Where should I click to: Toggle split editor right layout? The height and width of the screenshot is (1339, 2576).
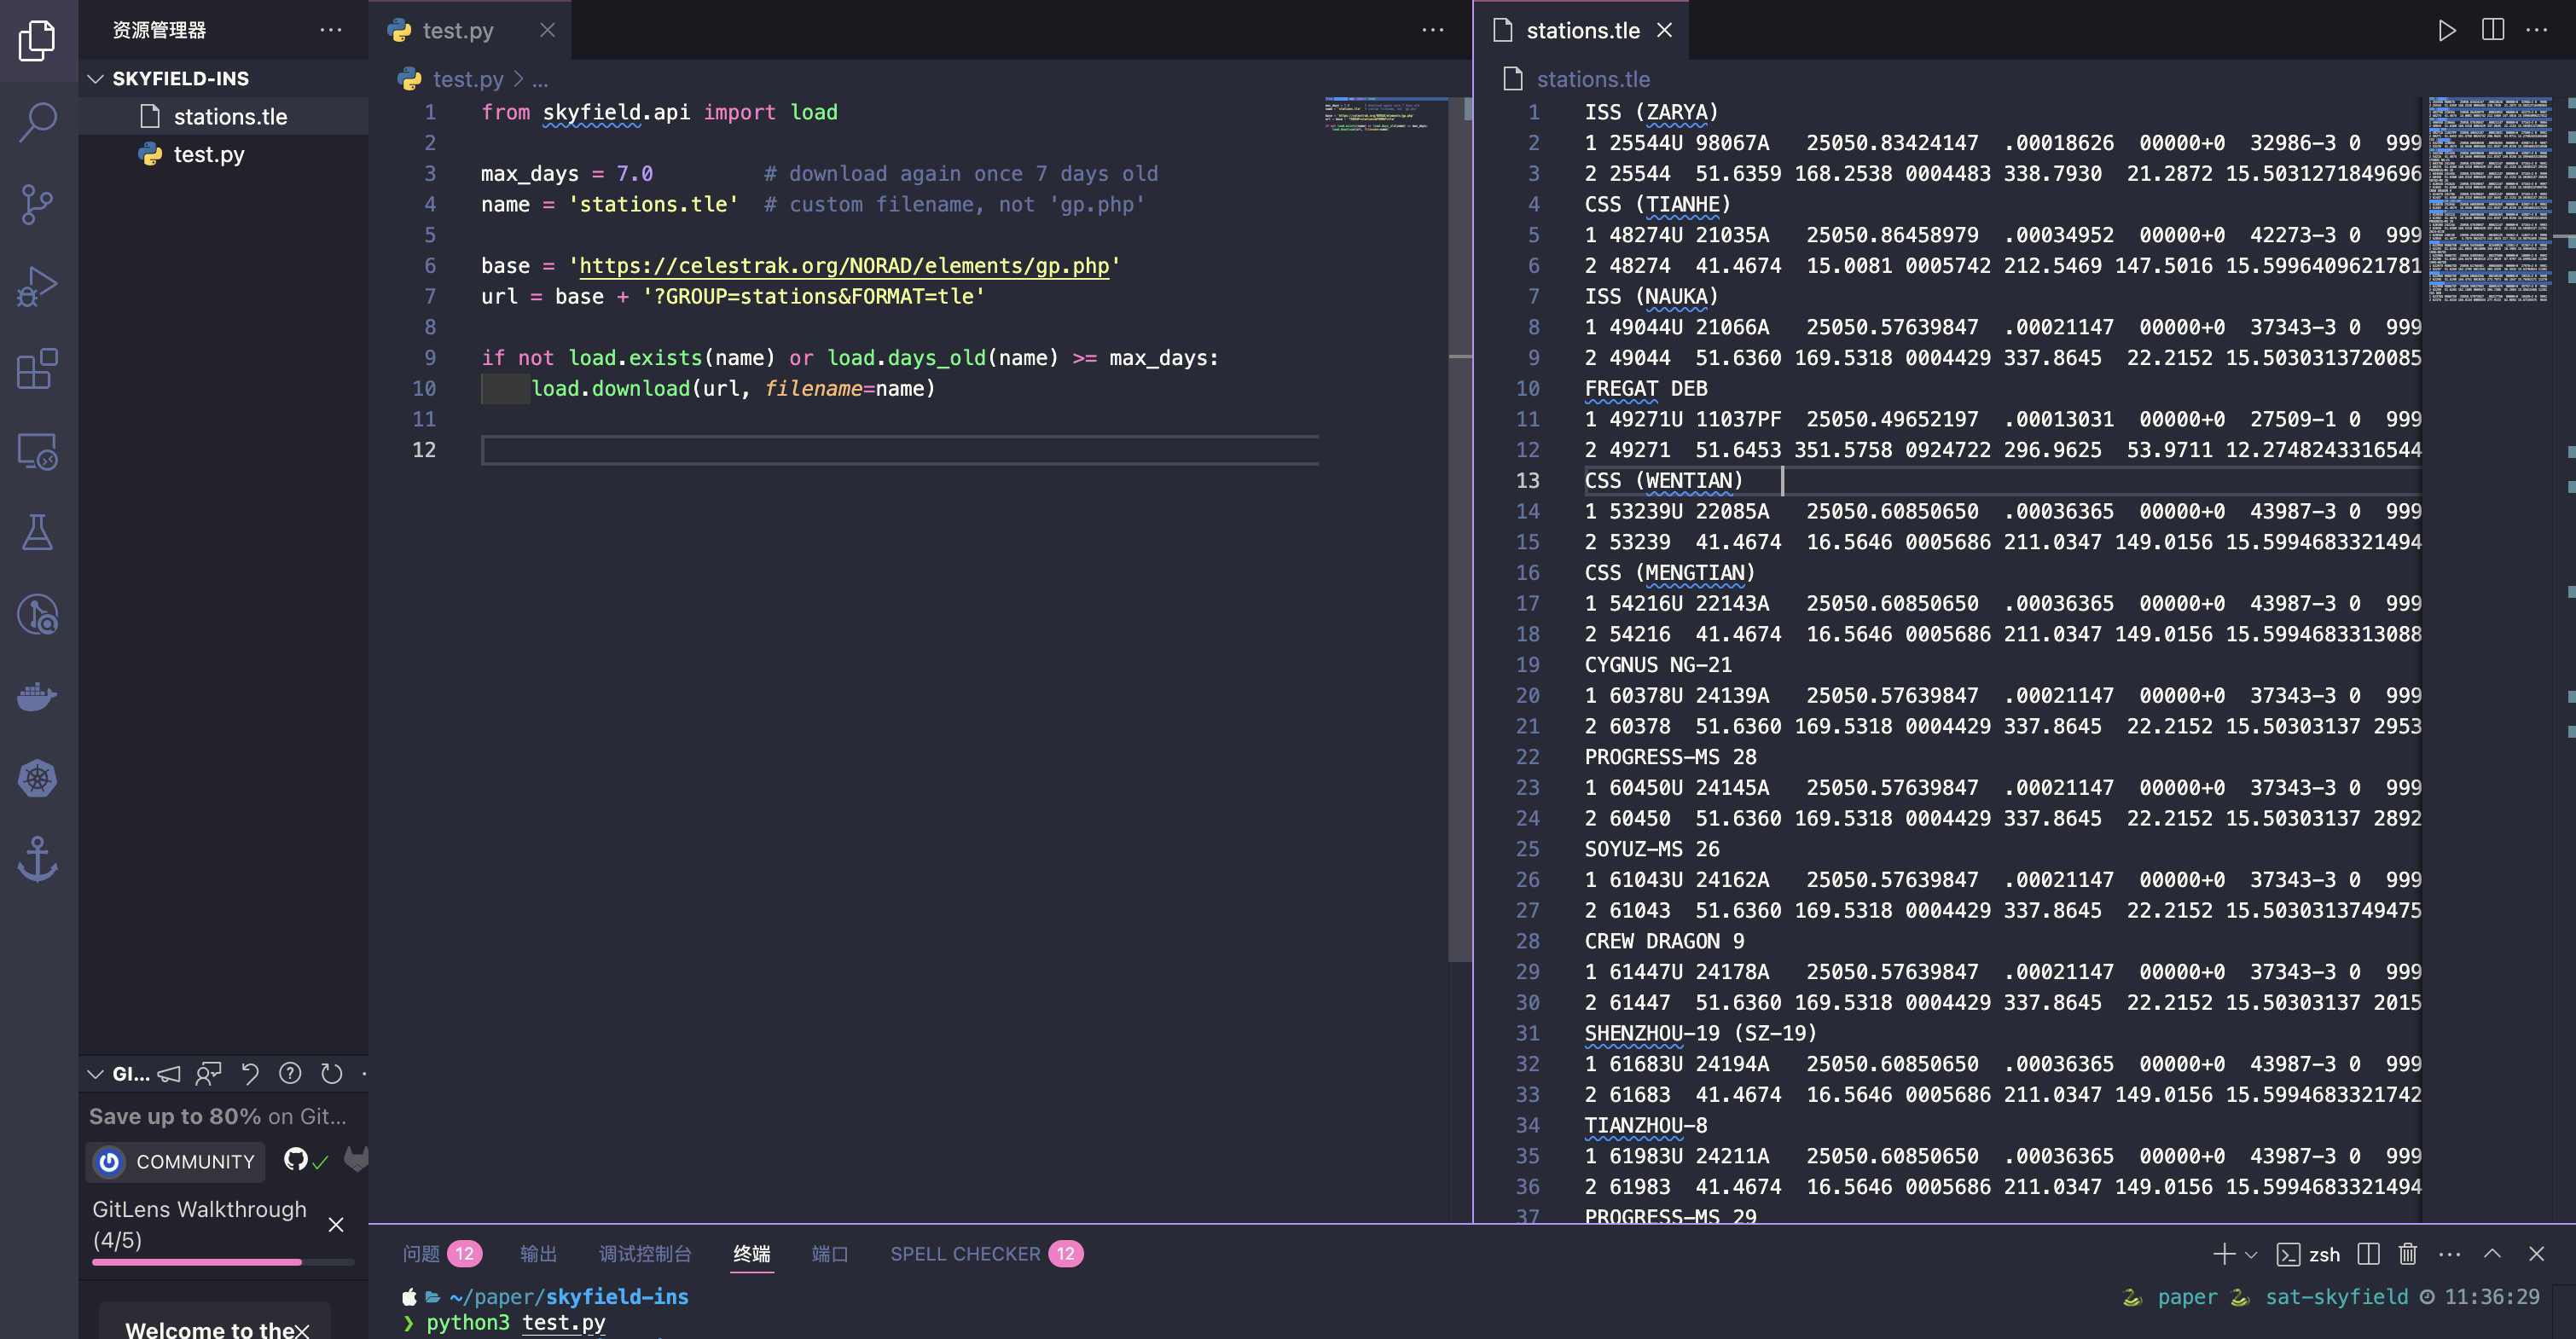2492,30
